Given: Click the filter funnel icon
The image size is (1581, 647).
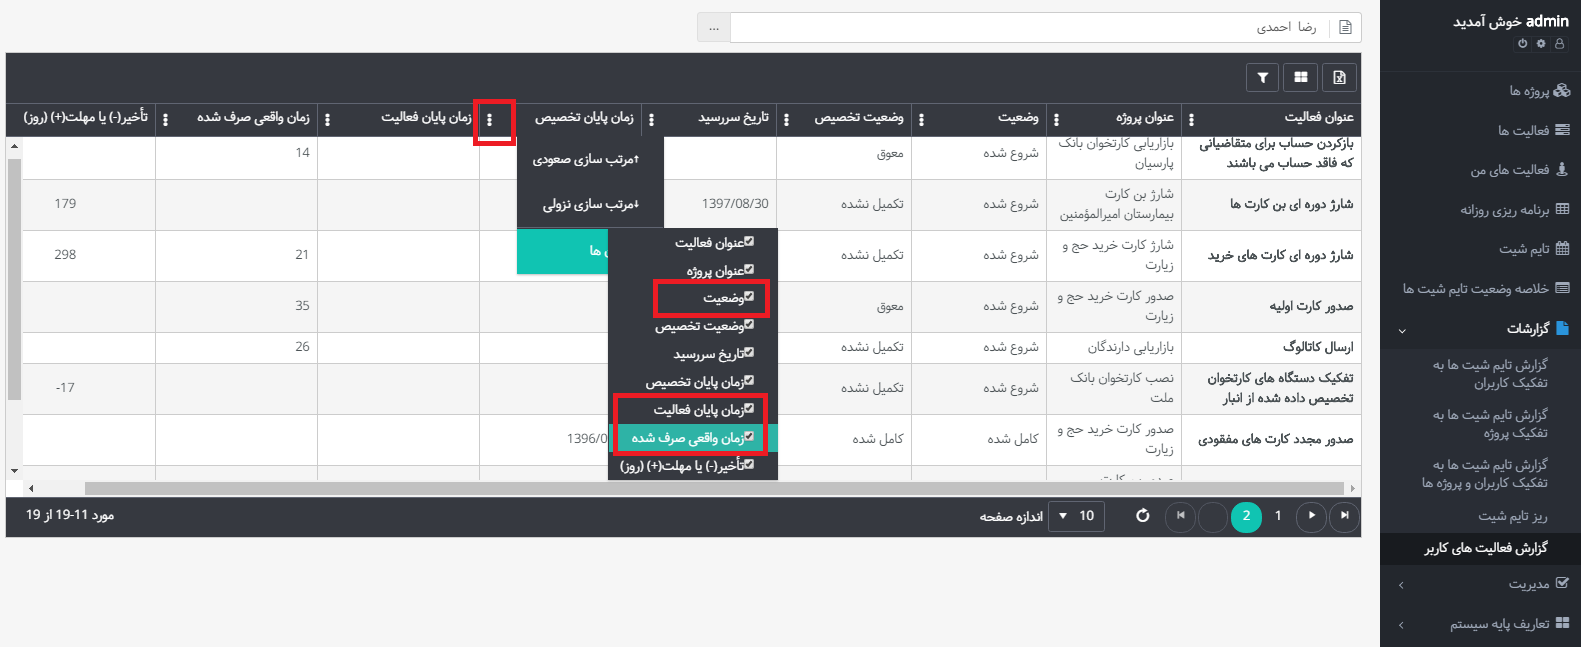Looking at the screenshot, I should (x=1263, y=77).
